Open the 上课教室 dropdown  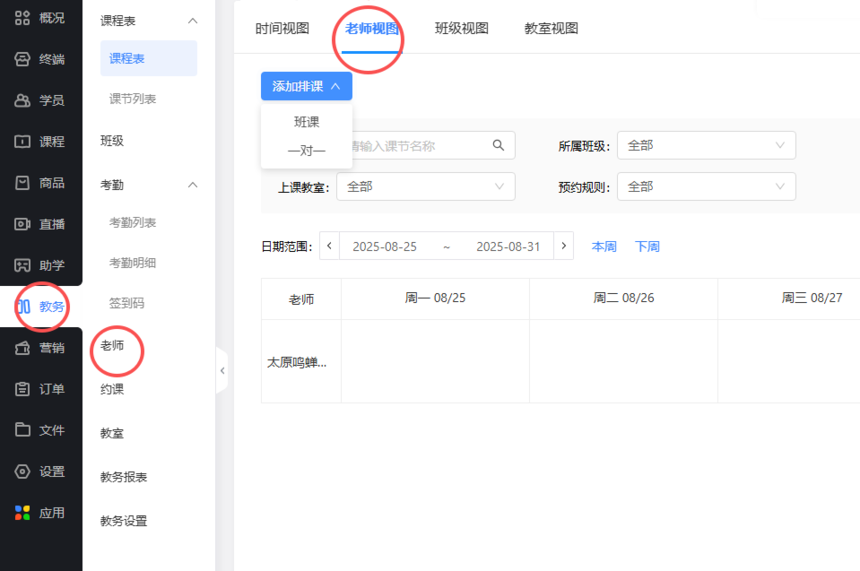click(x=426, y=186)
